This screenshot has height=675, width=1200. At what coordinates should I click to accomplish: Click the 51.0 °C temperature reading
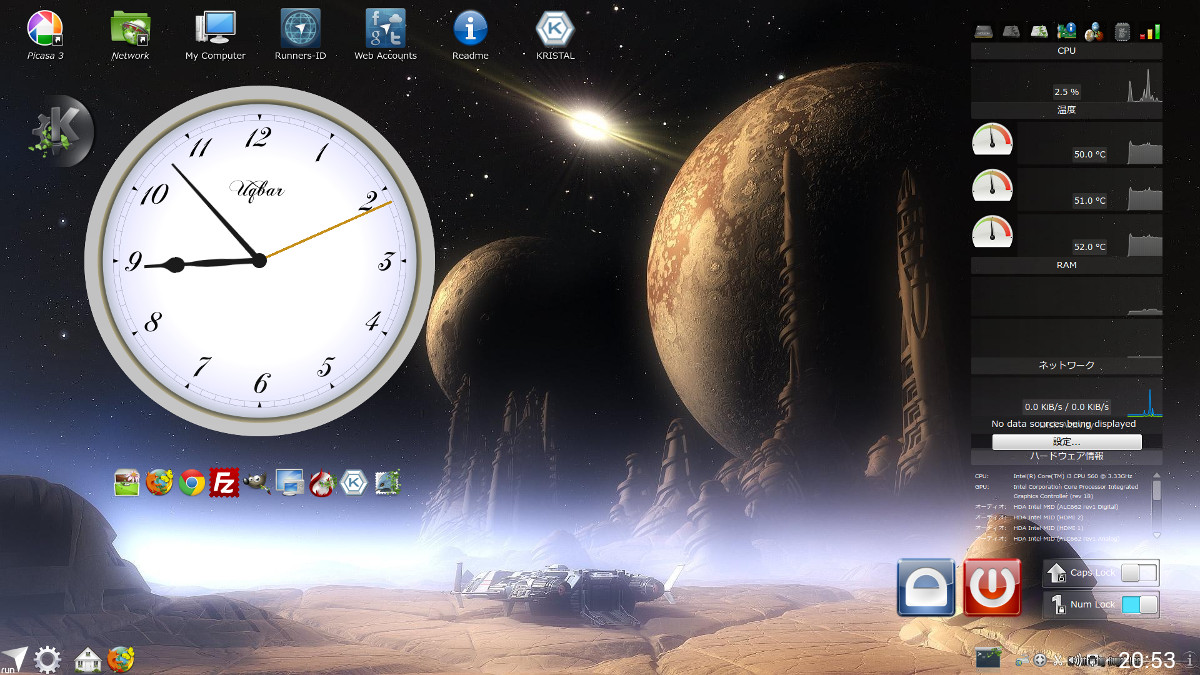1089,201
